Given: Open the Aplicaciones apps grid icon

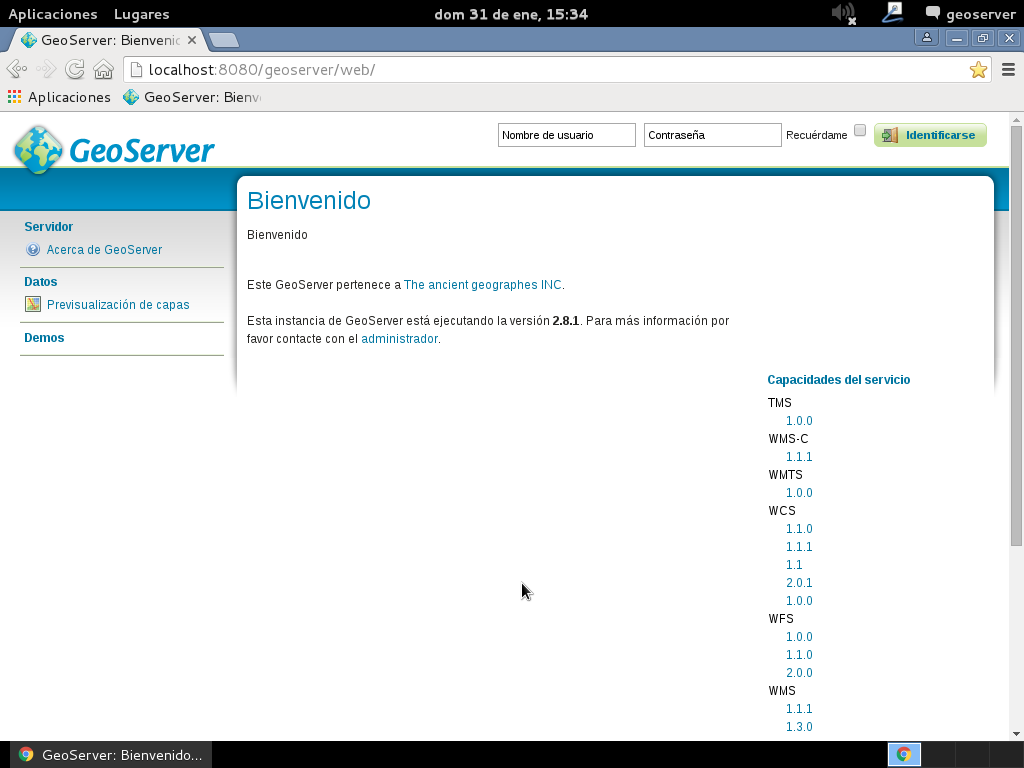Looking at the screenshot, I should tap(14, 97).
